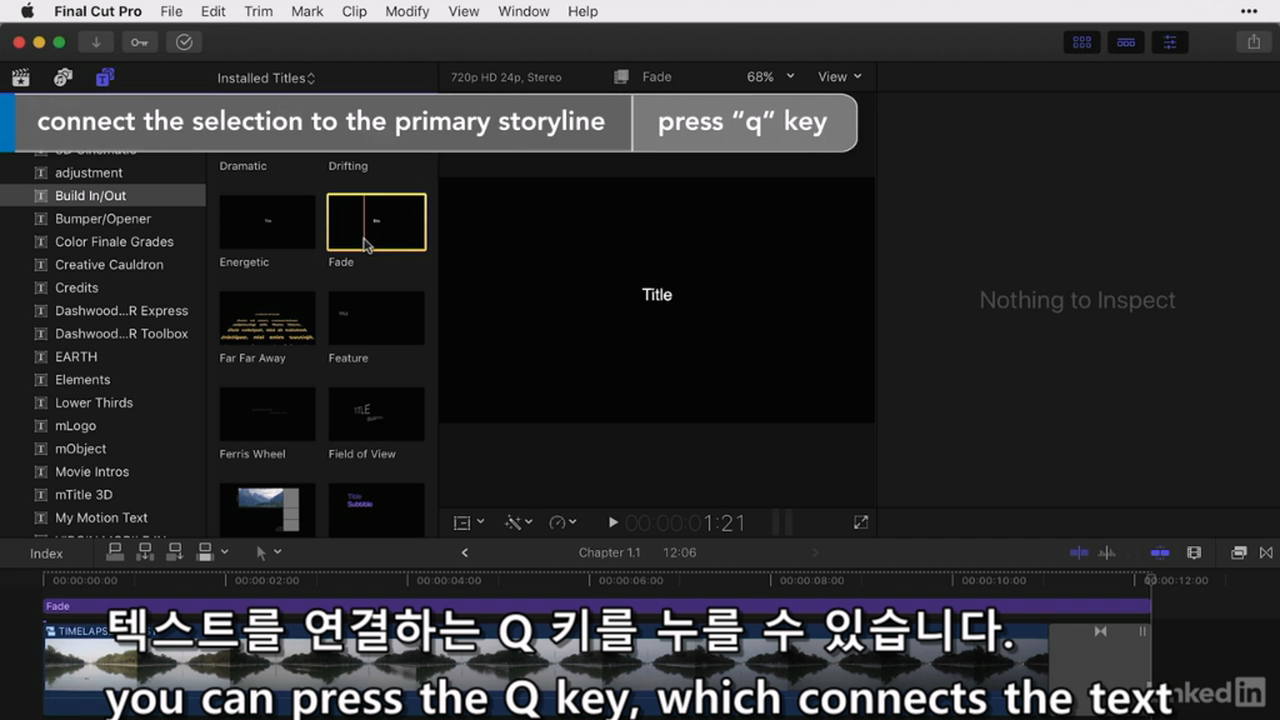Toggle the Timeline panel visibility button
This screenshot has width=1280, height=720.
click(x=1126, y=42)
